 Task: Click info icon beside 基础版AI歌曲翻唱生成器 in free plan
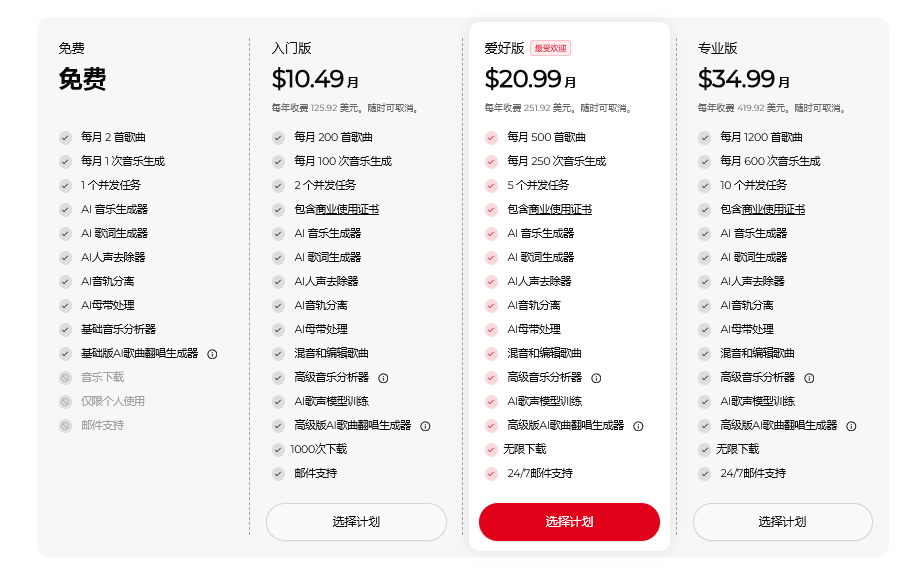(212, 353)
